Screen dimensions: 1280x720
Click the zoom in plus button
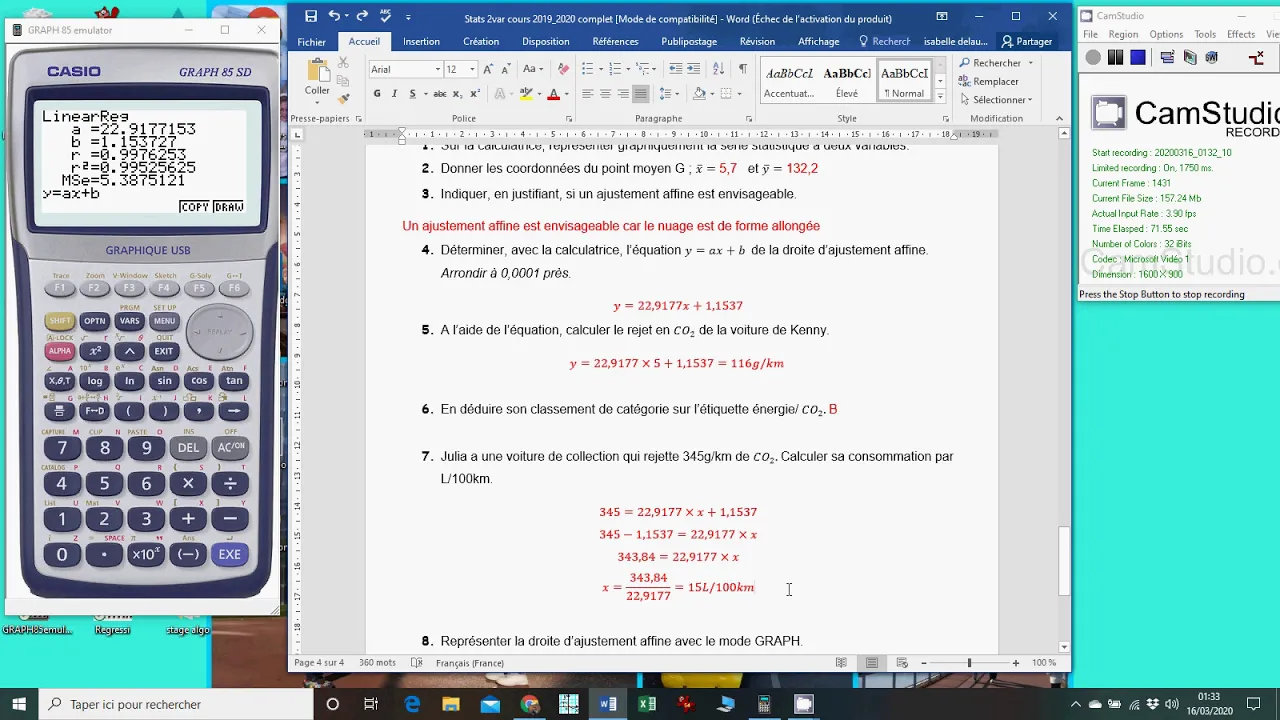point(1015,663)
